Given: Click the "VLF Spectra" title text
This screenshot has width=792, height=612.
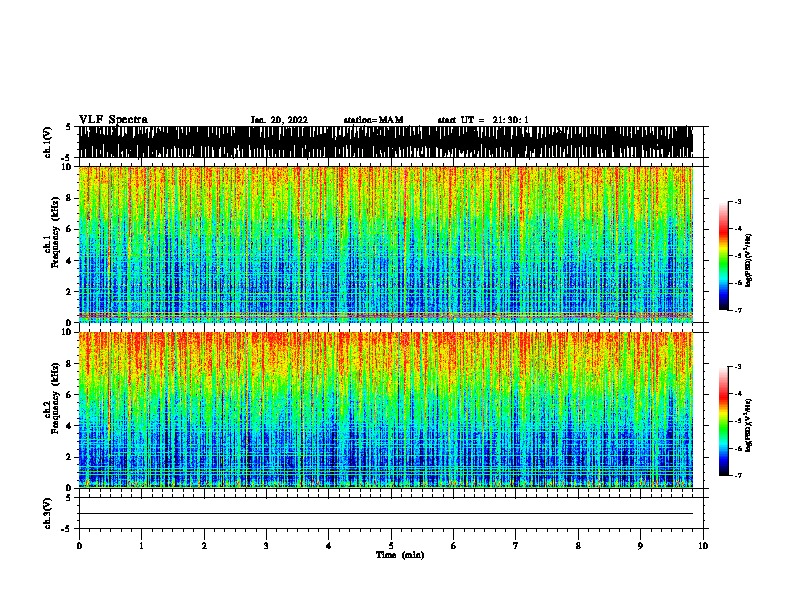Looking at the screenshot, I should [113, 120].
